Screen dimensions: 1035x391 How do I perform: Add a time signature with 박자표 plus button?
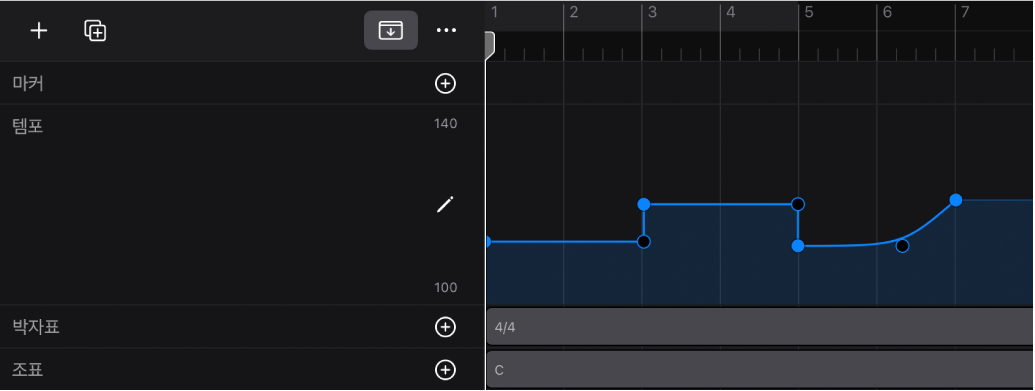pyautogui.click(x=446, y=326)
